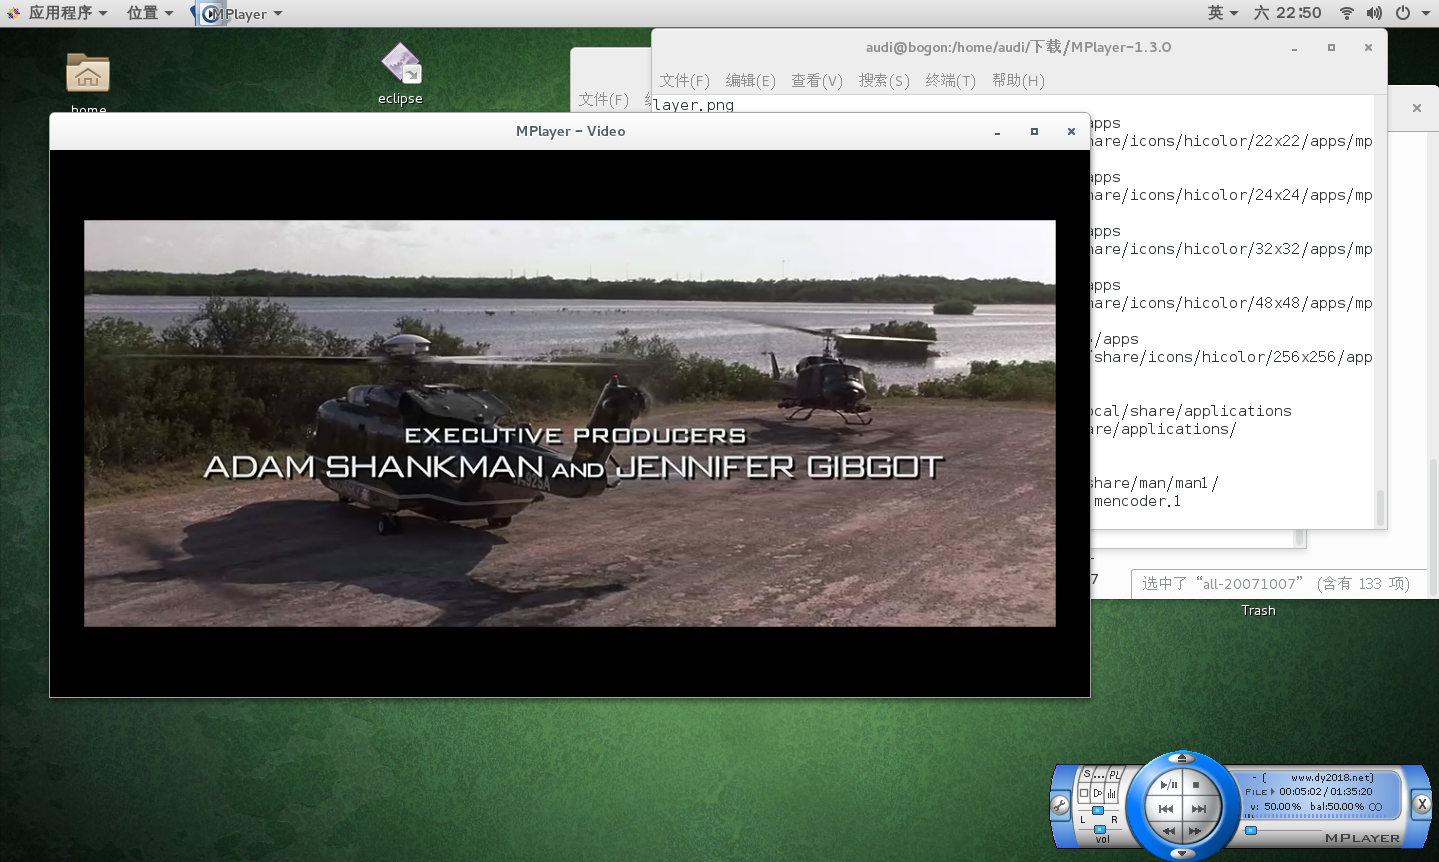Viewport: 1439px width, 862px height.
Task: Select the Trash desktop label
Action: pos(1258,610)
